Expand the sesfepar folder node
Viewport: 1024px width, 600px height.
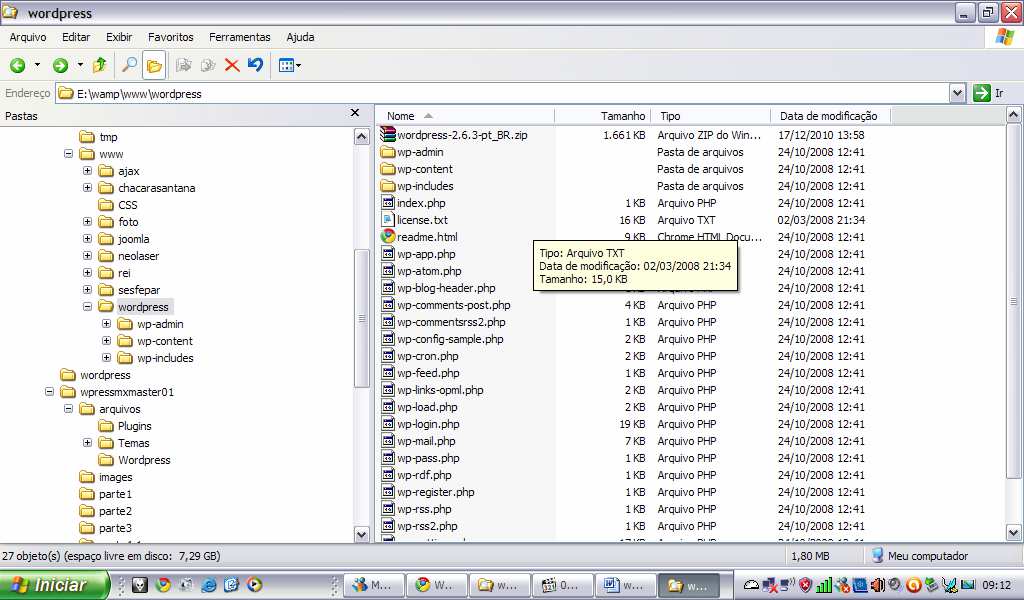[x=88, y=290]
